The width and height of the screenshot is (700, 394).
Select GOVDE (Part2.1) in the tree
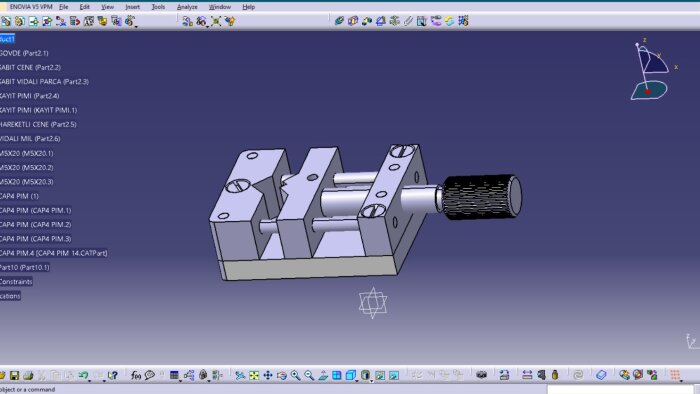click(x=24, y=53)
